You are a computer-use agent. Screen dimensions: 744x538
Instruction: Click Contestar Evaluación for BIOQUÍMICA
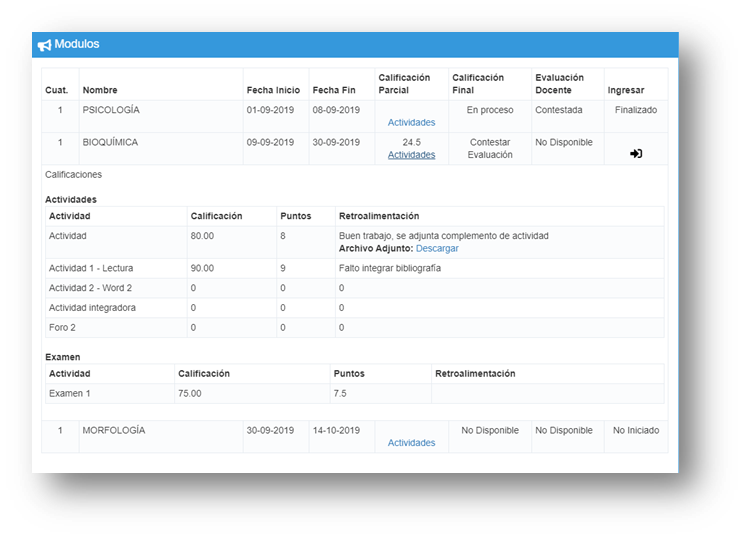tap(490, 148)
